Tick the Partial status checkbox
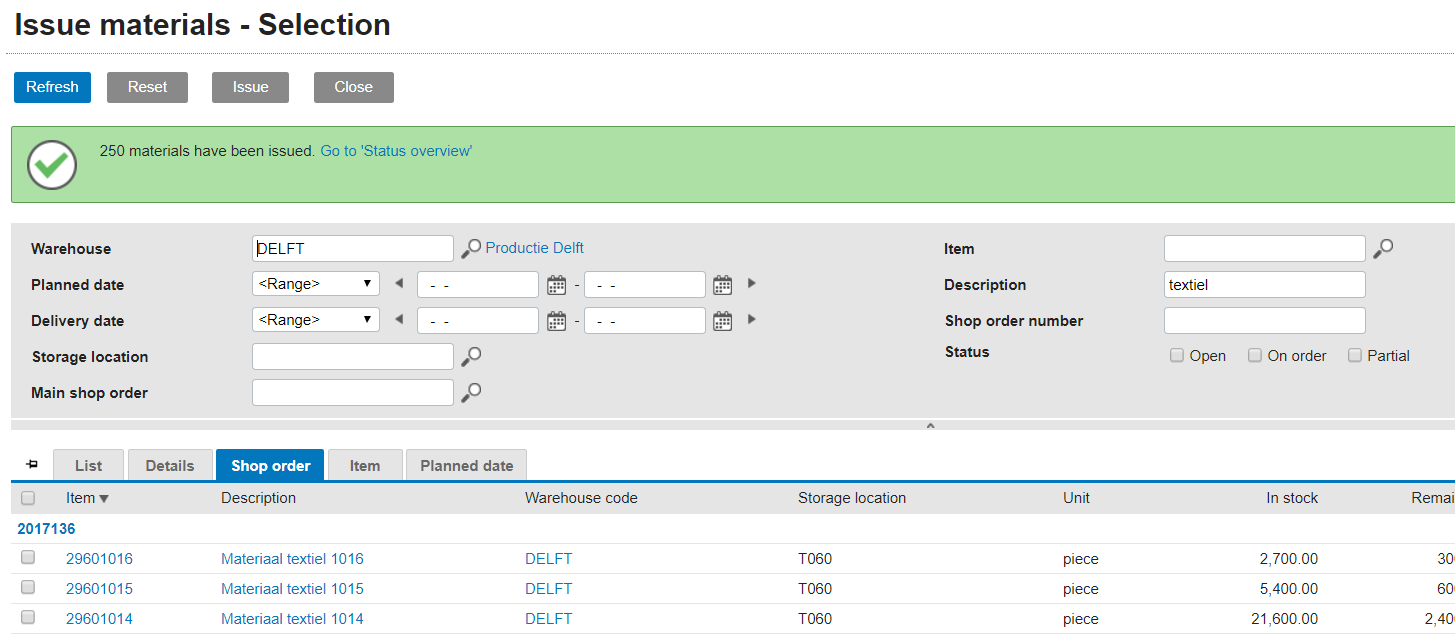 coord(1355,355)
